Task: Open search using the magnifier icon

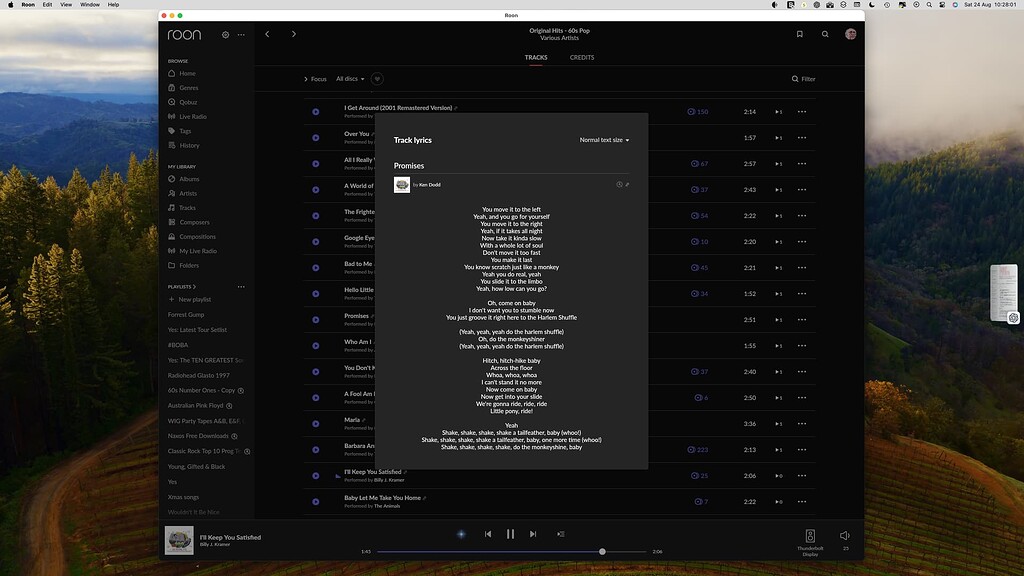Action: 825,34
